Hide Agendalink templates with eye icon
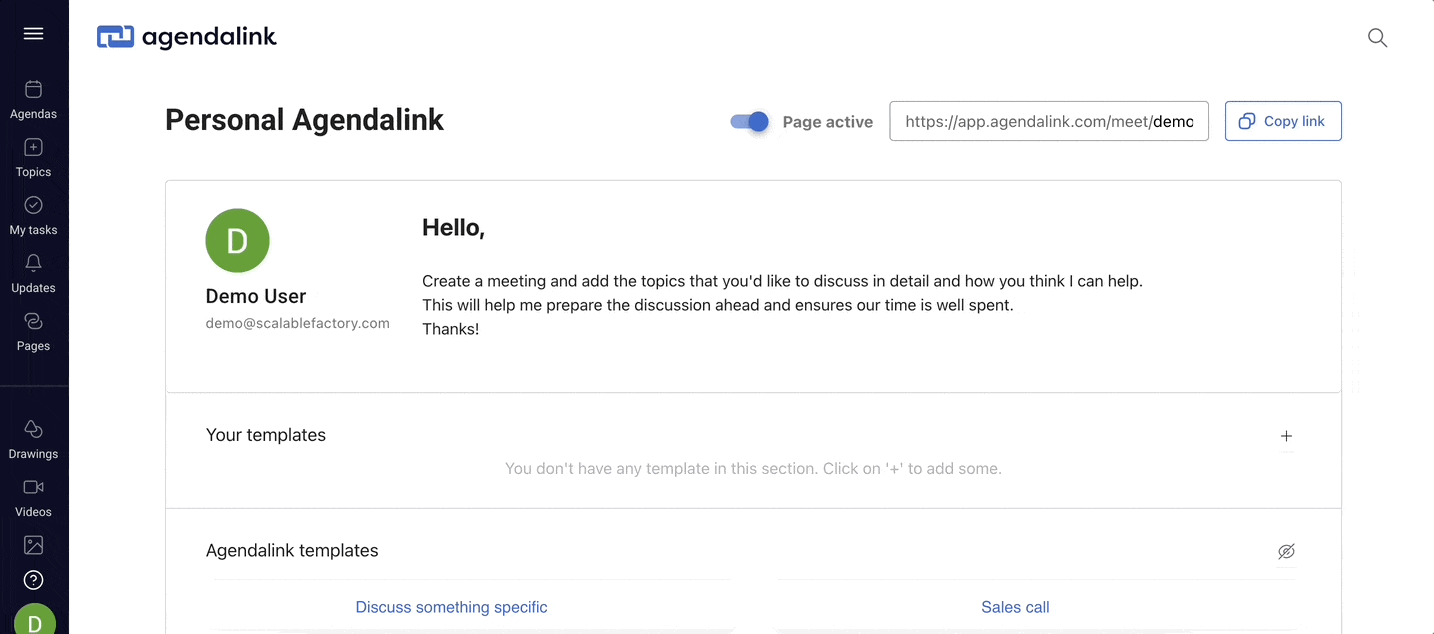 pyautogui.click(x=1286, y=551)
